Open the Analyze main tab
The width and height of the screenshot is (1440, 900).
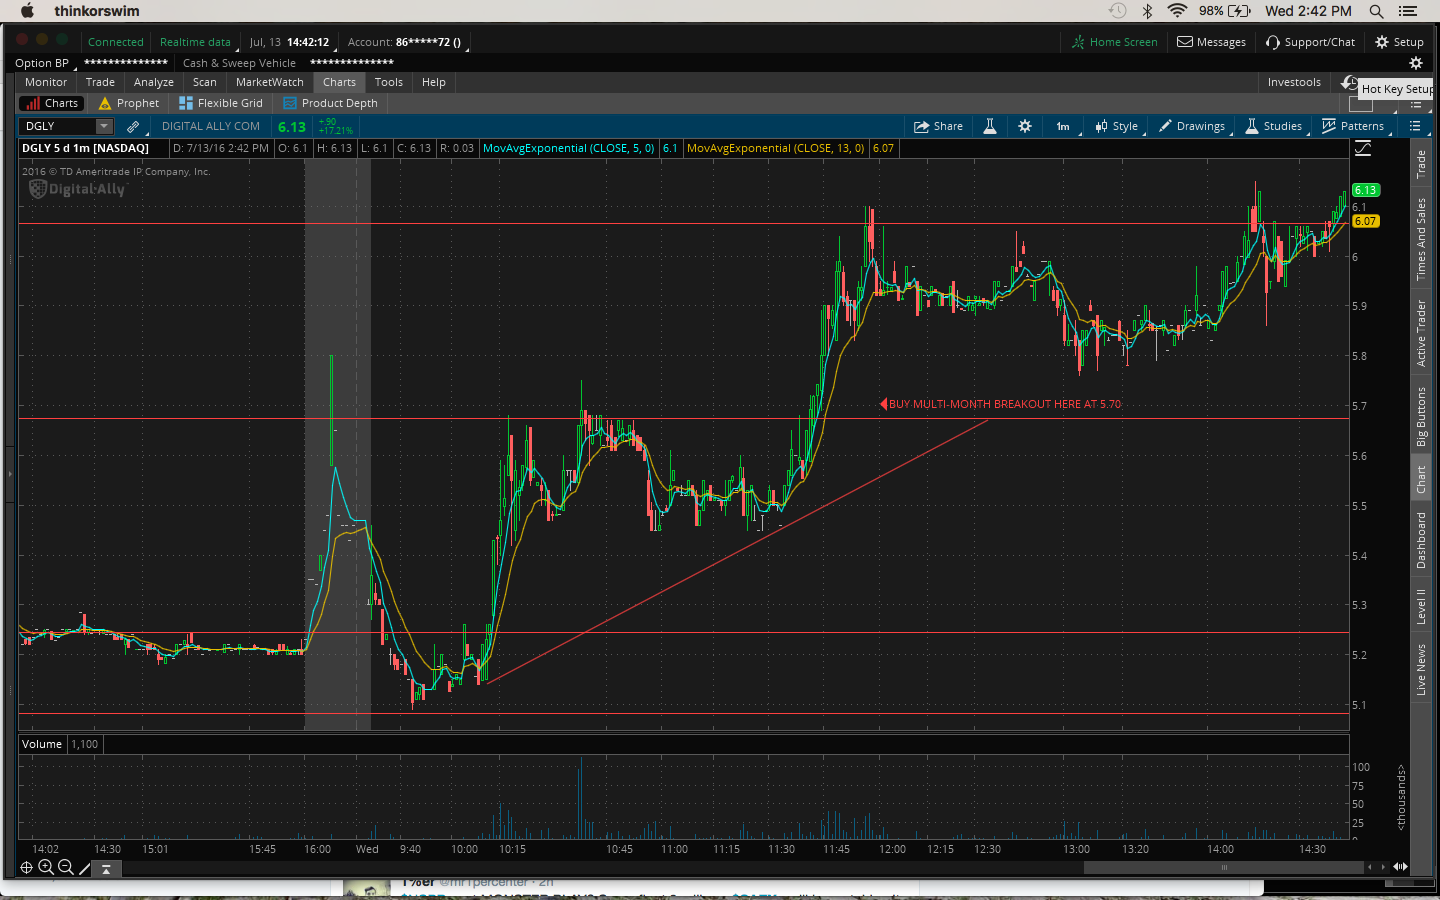point(154,82)
